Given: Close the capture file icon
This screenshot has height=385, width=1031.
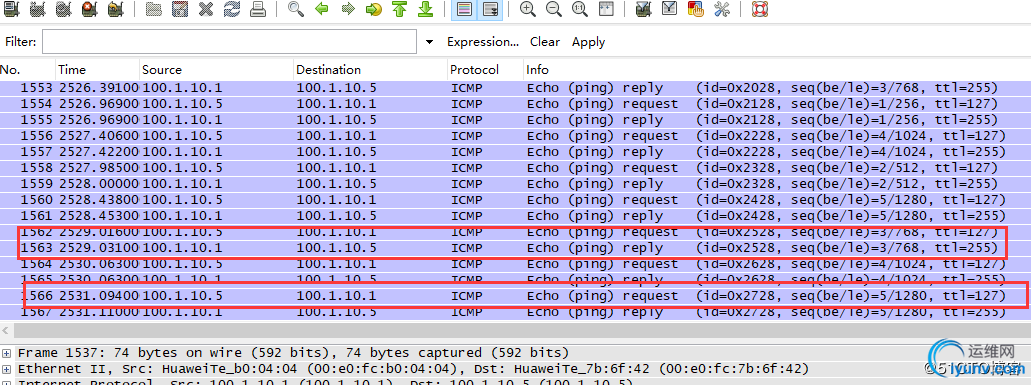Looking at the screenshot, I should coord(206,9).
